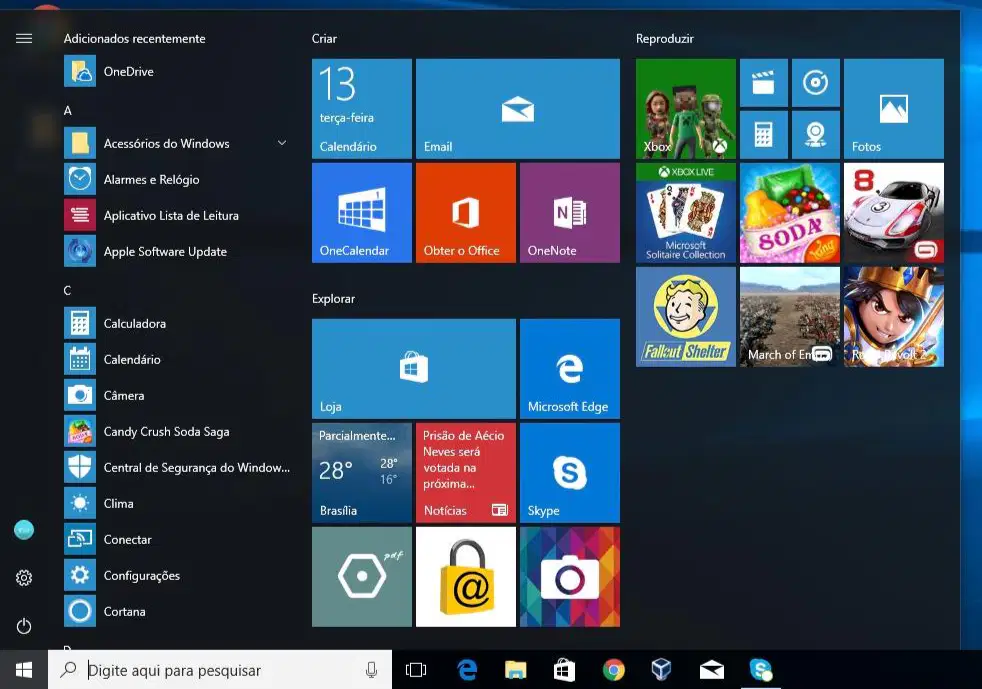Open the Notícias news tile

466,473
